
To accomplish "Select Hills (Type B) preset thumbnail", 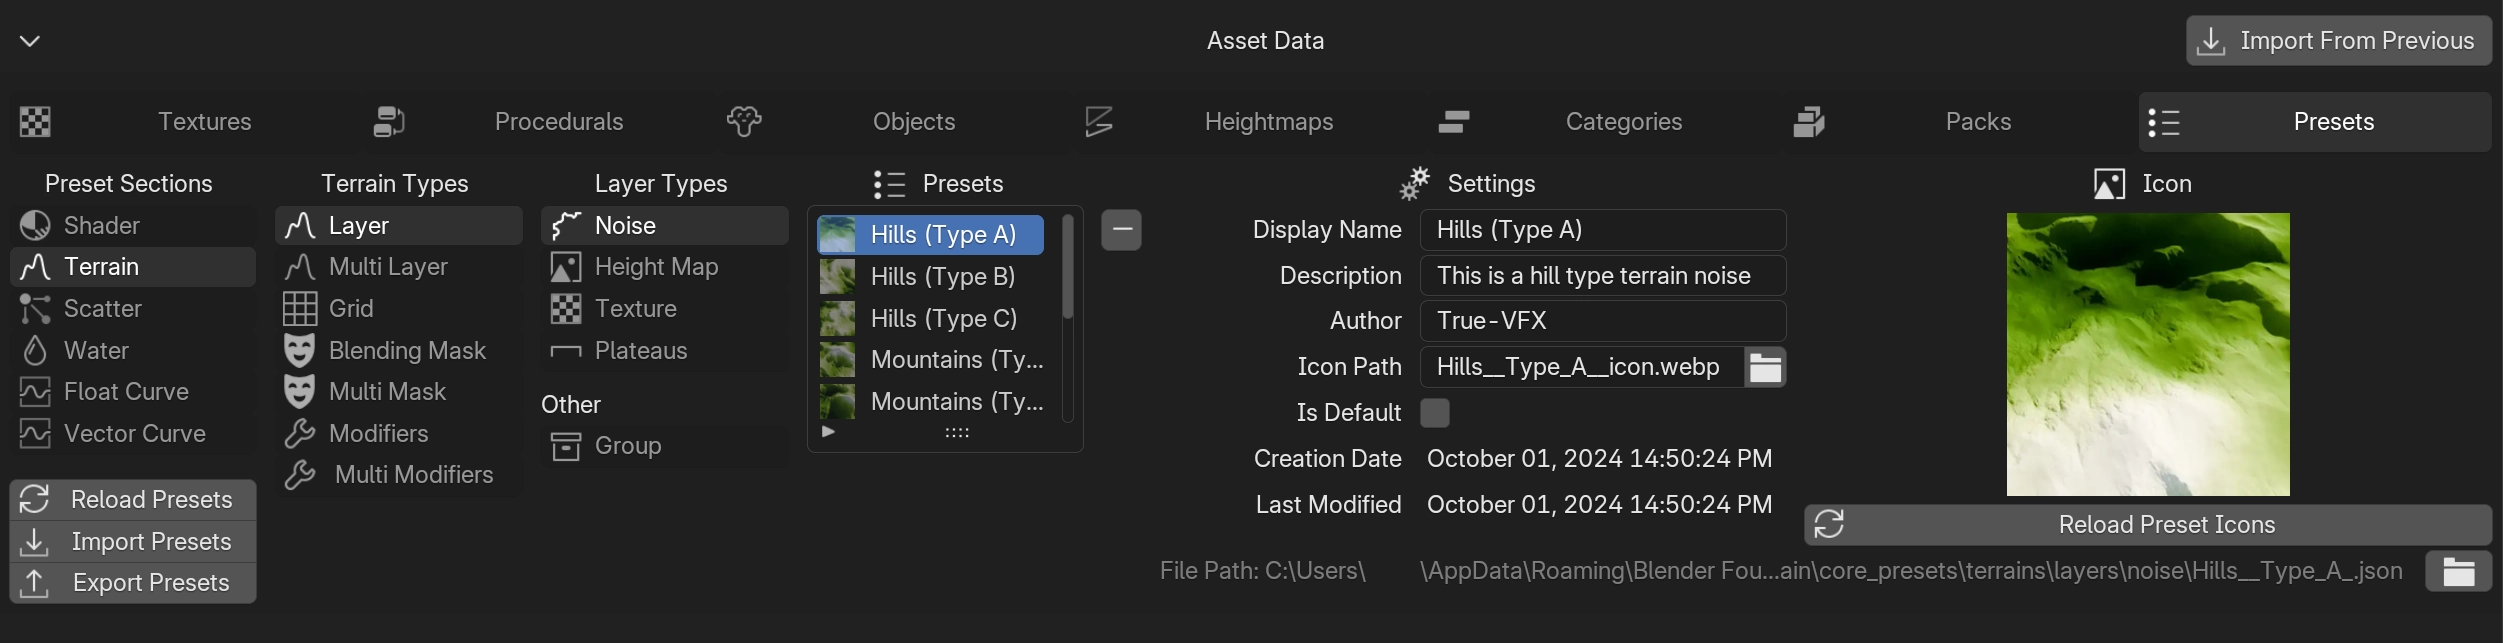I will coord(838,277).
